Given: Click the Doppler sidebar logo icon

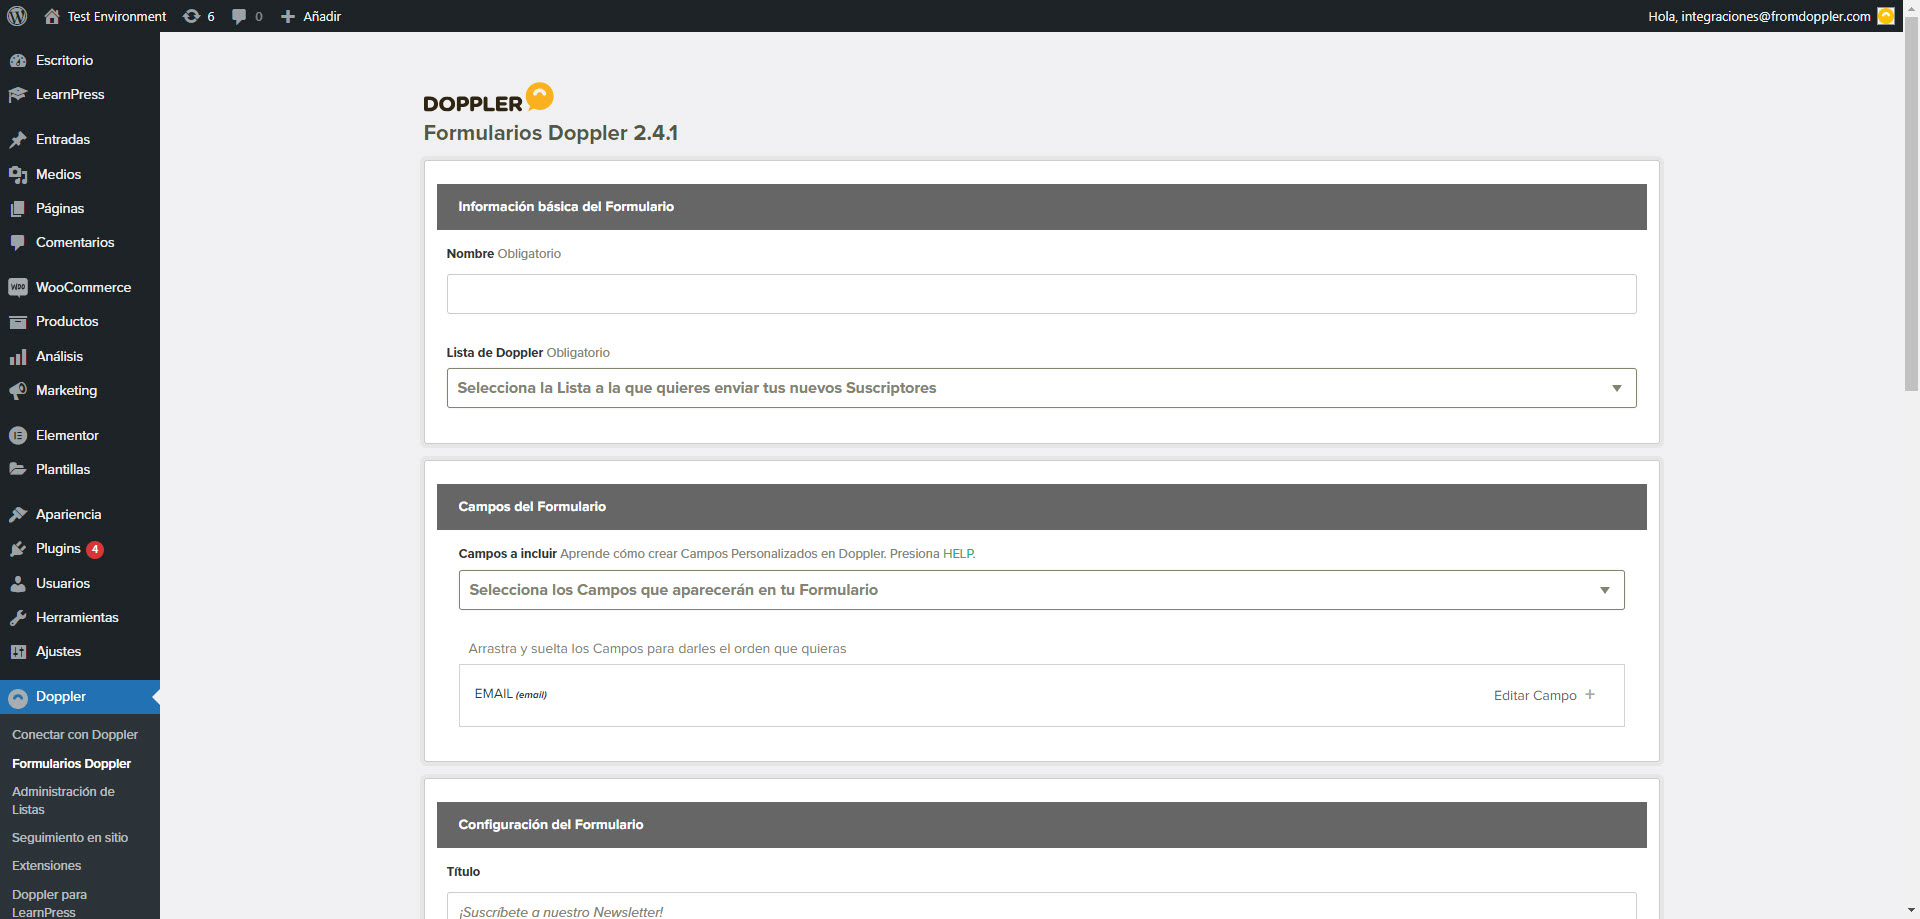Looking at the screenshot, I should (x=18, y=698).
